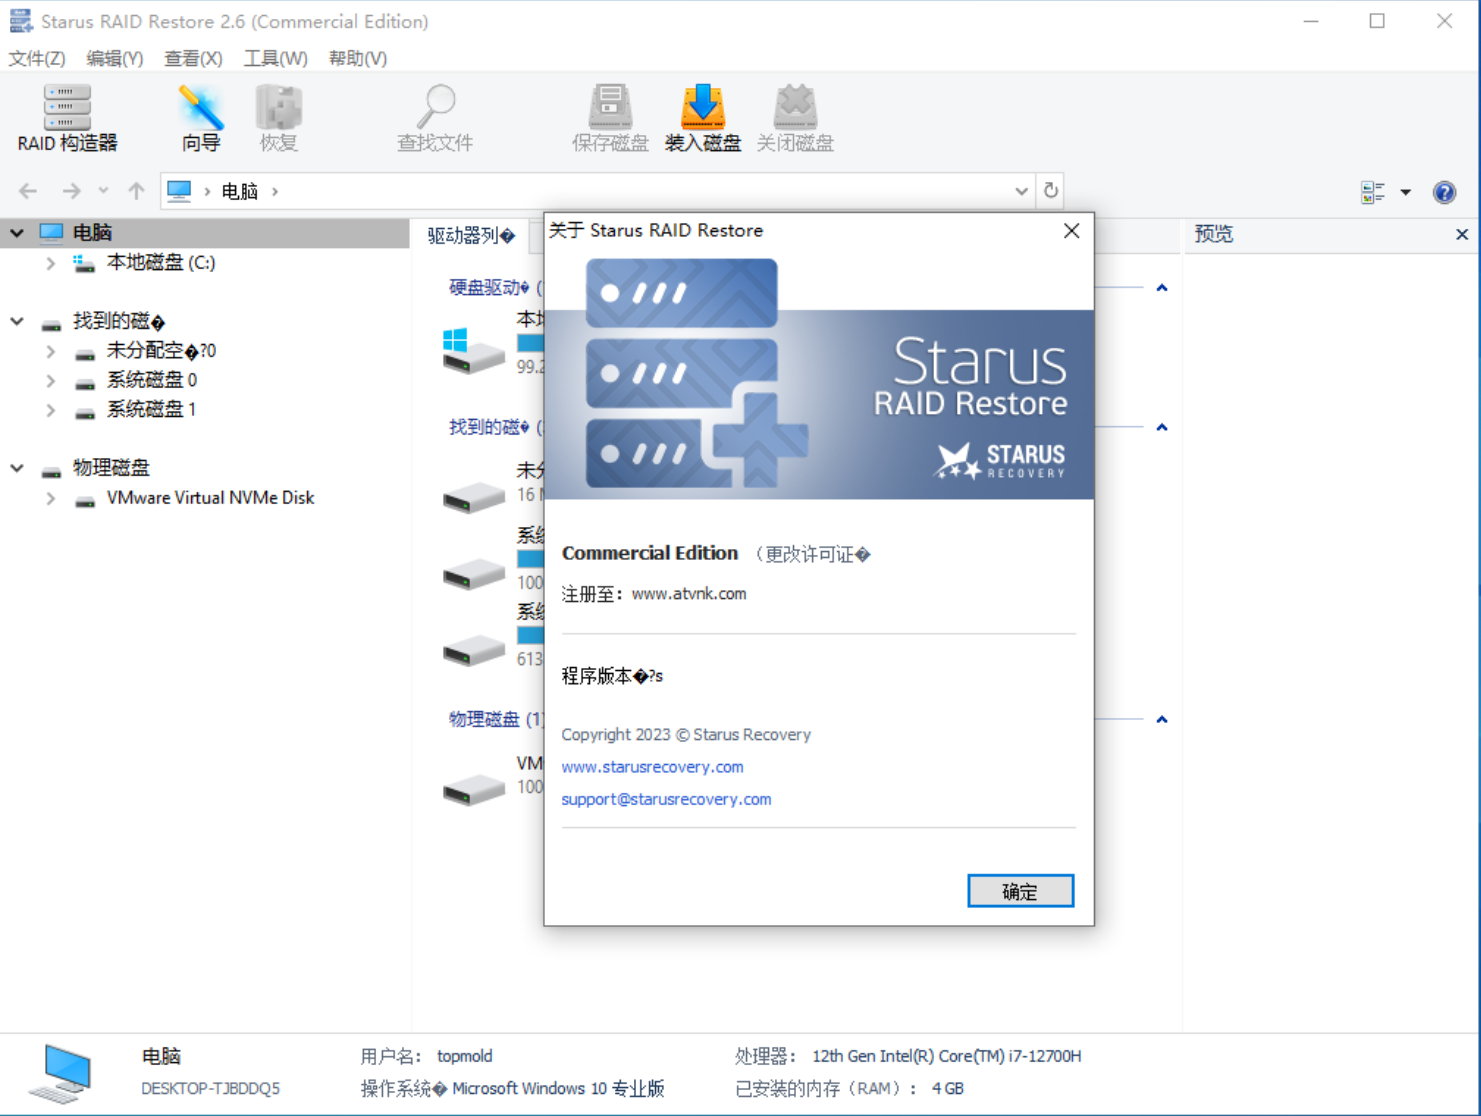This screenshot has width=1481, height=1116.
Task: Open the 工具(W) menu
Action: pos(276,58)
